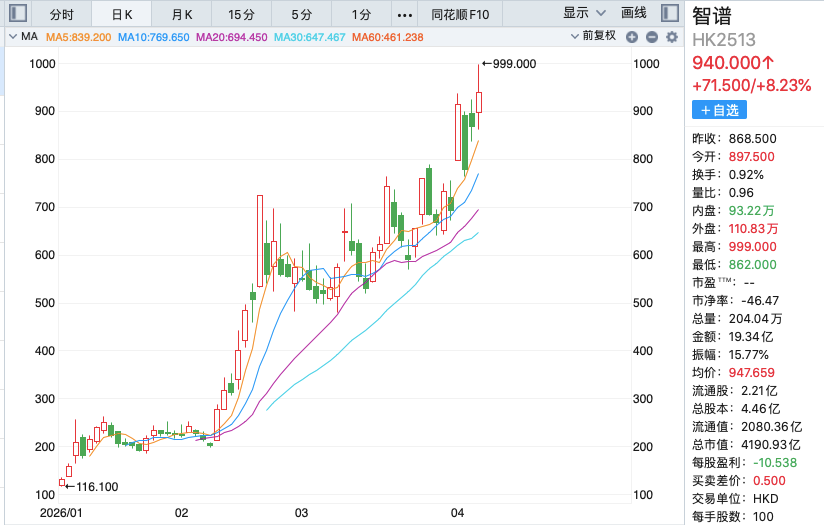
Task: Switch to 1分 chart tab
Action: click(x=362, y=15)
